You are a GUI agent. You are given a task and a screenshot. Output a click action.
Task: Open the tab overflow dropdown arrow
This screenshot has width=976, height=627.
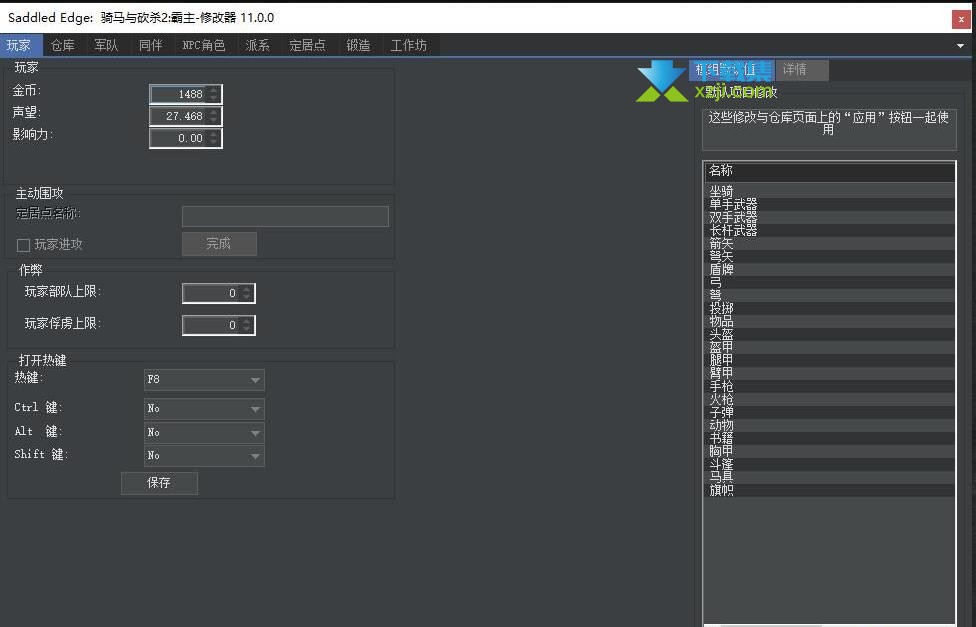(960, 45)
